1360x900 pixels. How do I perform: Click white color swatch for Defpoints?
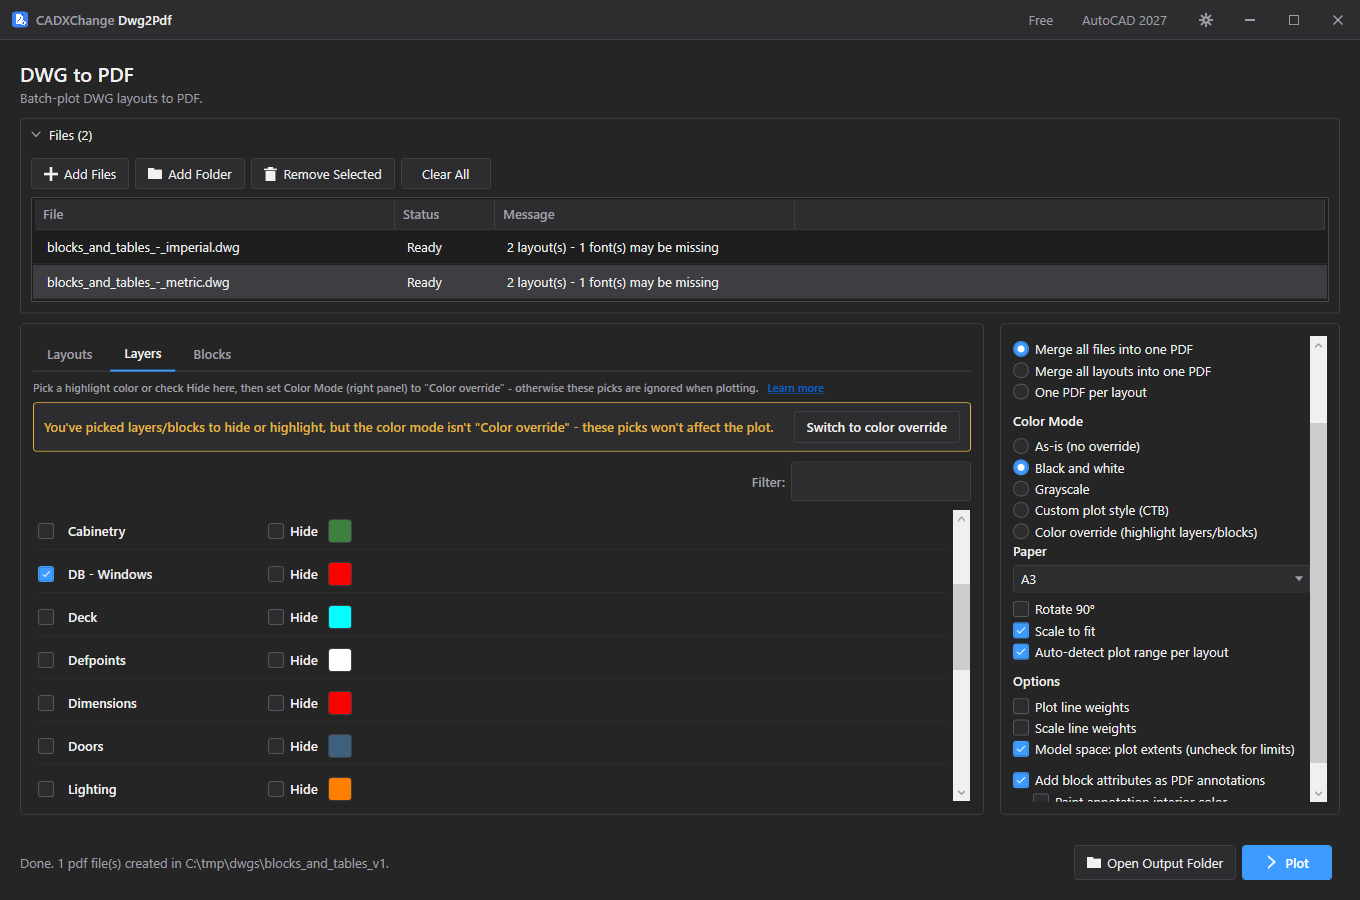340,660
